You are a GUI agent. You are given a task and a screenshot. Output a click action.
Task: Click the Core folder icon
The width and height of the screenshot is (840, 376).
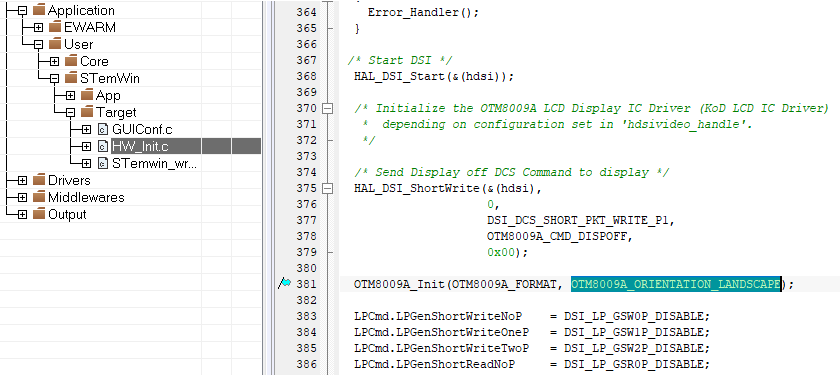pos(71,62)
